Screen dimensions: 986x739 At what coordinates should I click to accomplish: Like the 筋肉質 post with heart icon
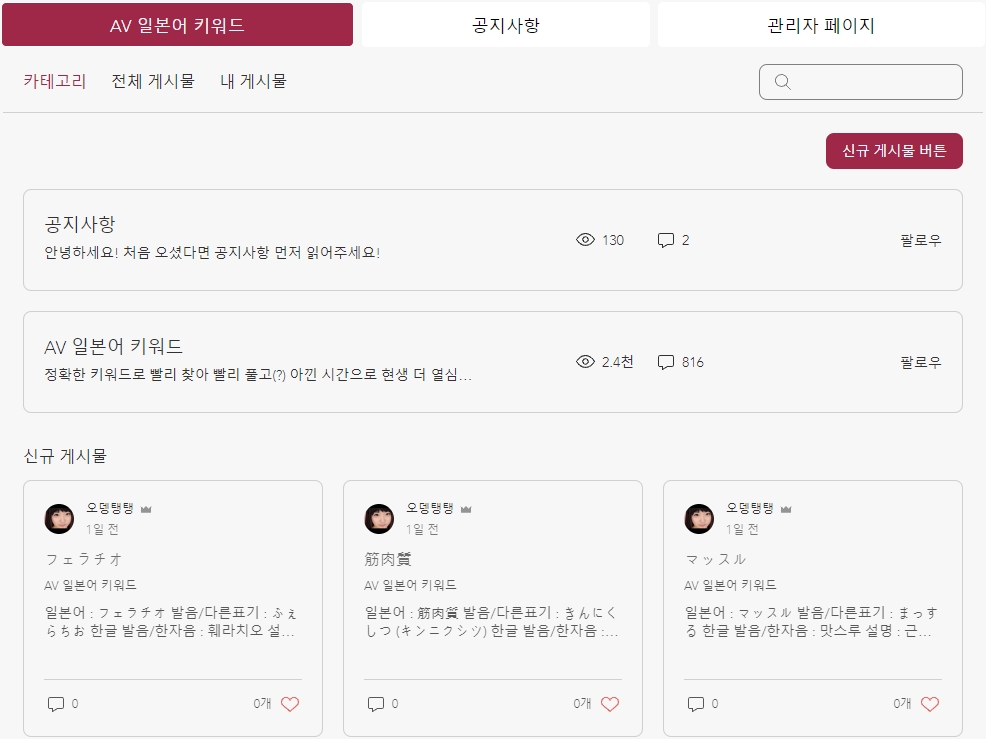[610, 704]
